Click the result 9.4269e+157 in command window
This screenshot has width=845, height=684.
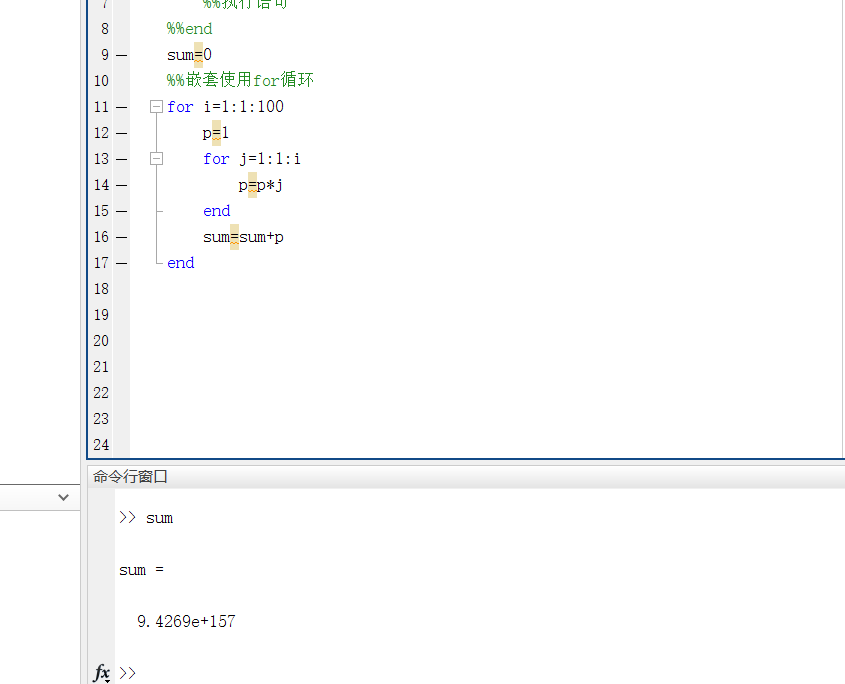(x=186, y=621)
